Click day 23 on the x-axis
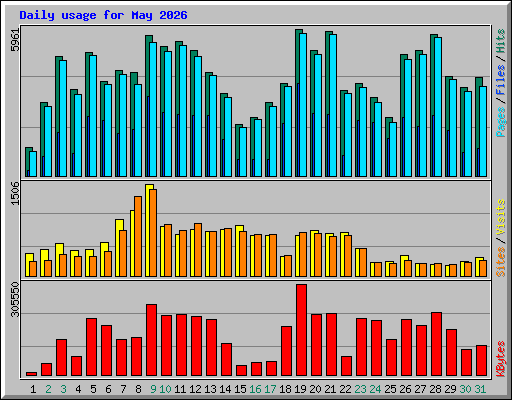This screenshot has width=512, height=400. (x=360, y=389)
